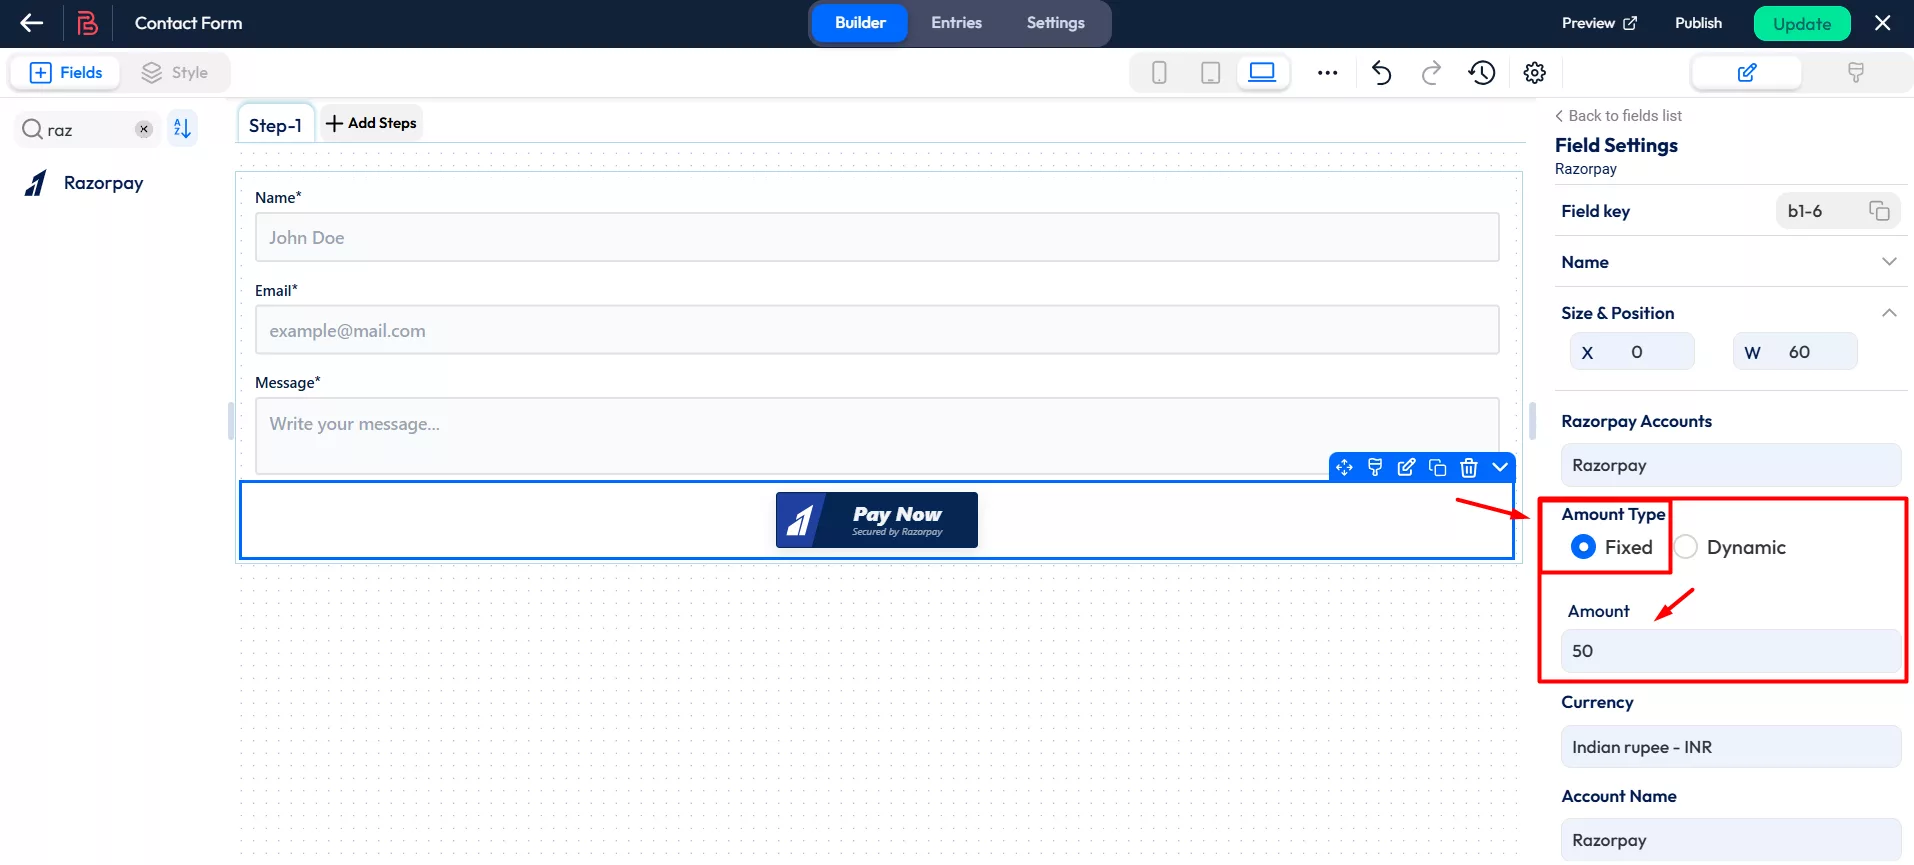
Task: Click the redo arrow icon
Action: point(1431,73)
